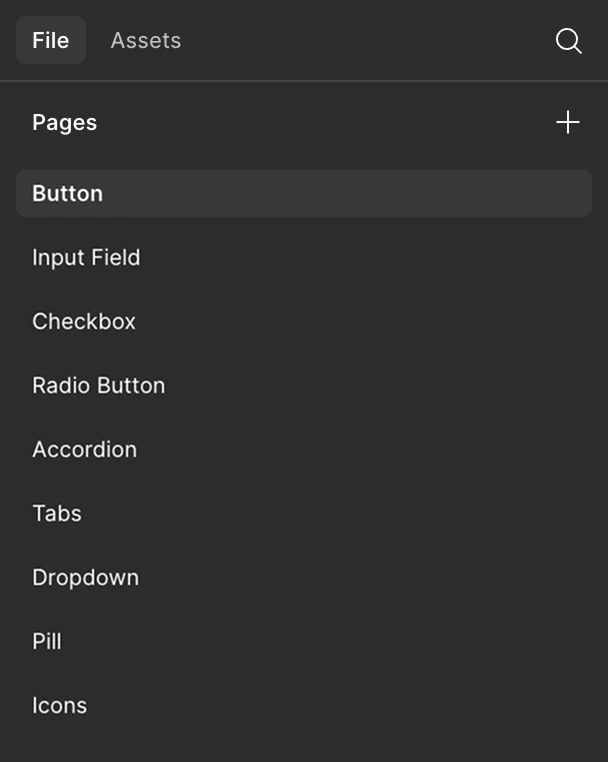Open the Dropdown page
The height and width of the screenshot is (762, 608).
point(85,577)
